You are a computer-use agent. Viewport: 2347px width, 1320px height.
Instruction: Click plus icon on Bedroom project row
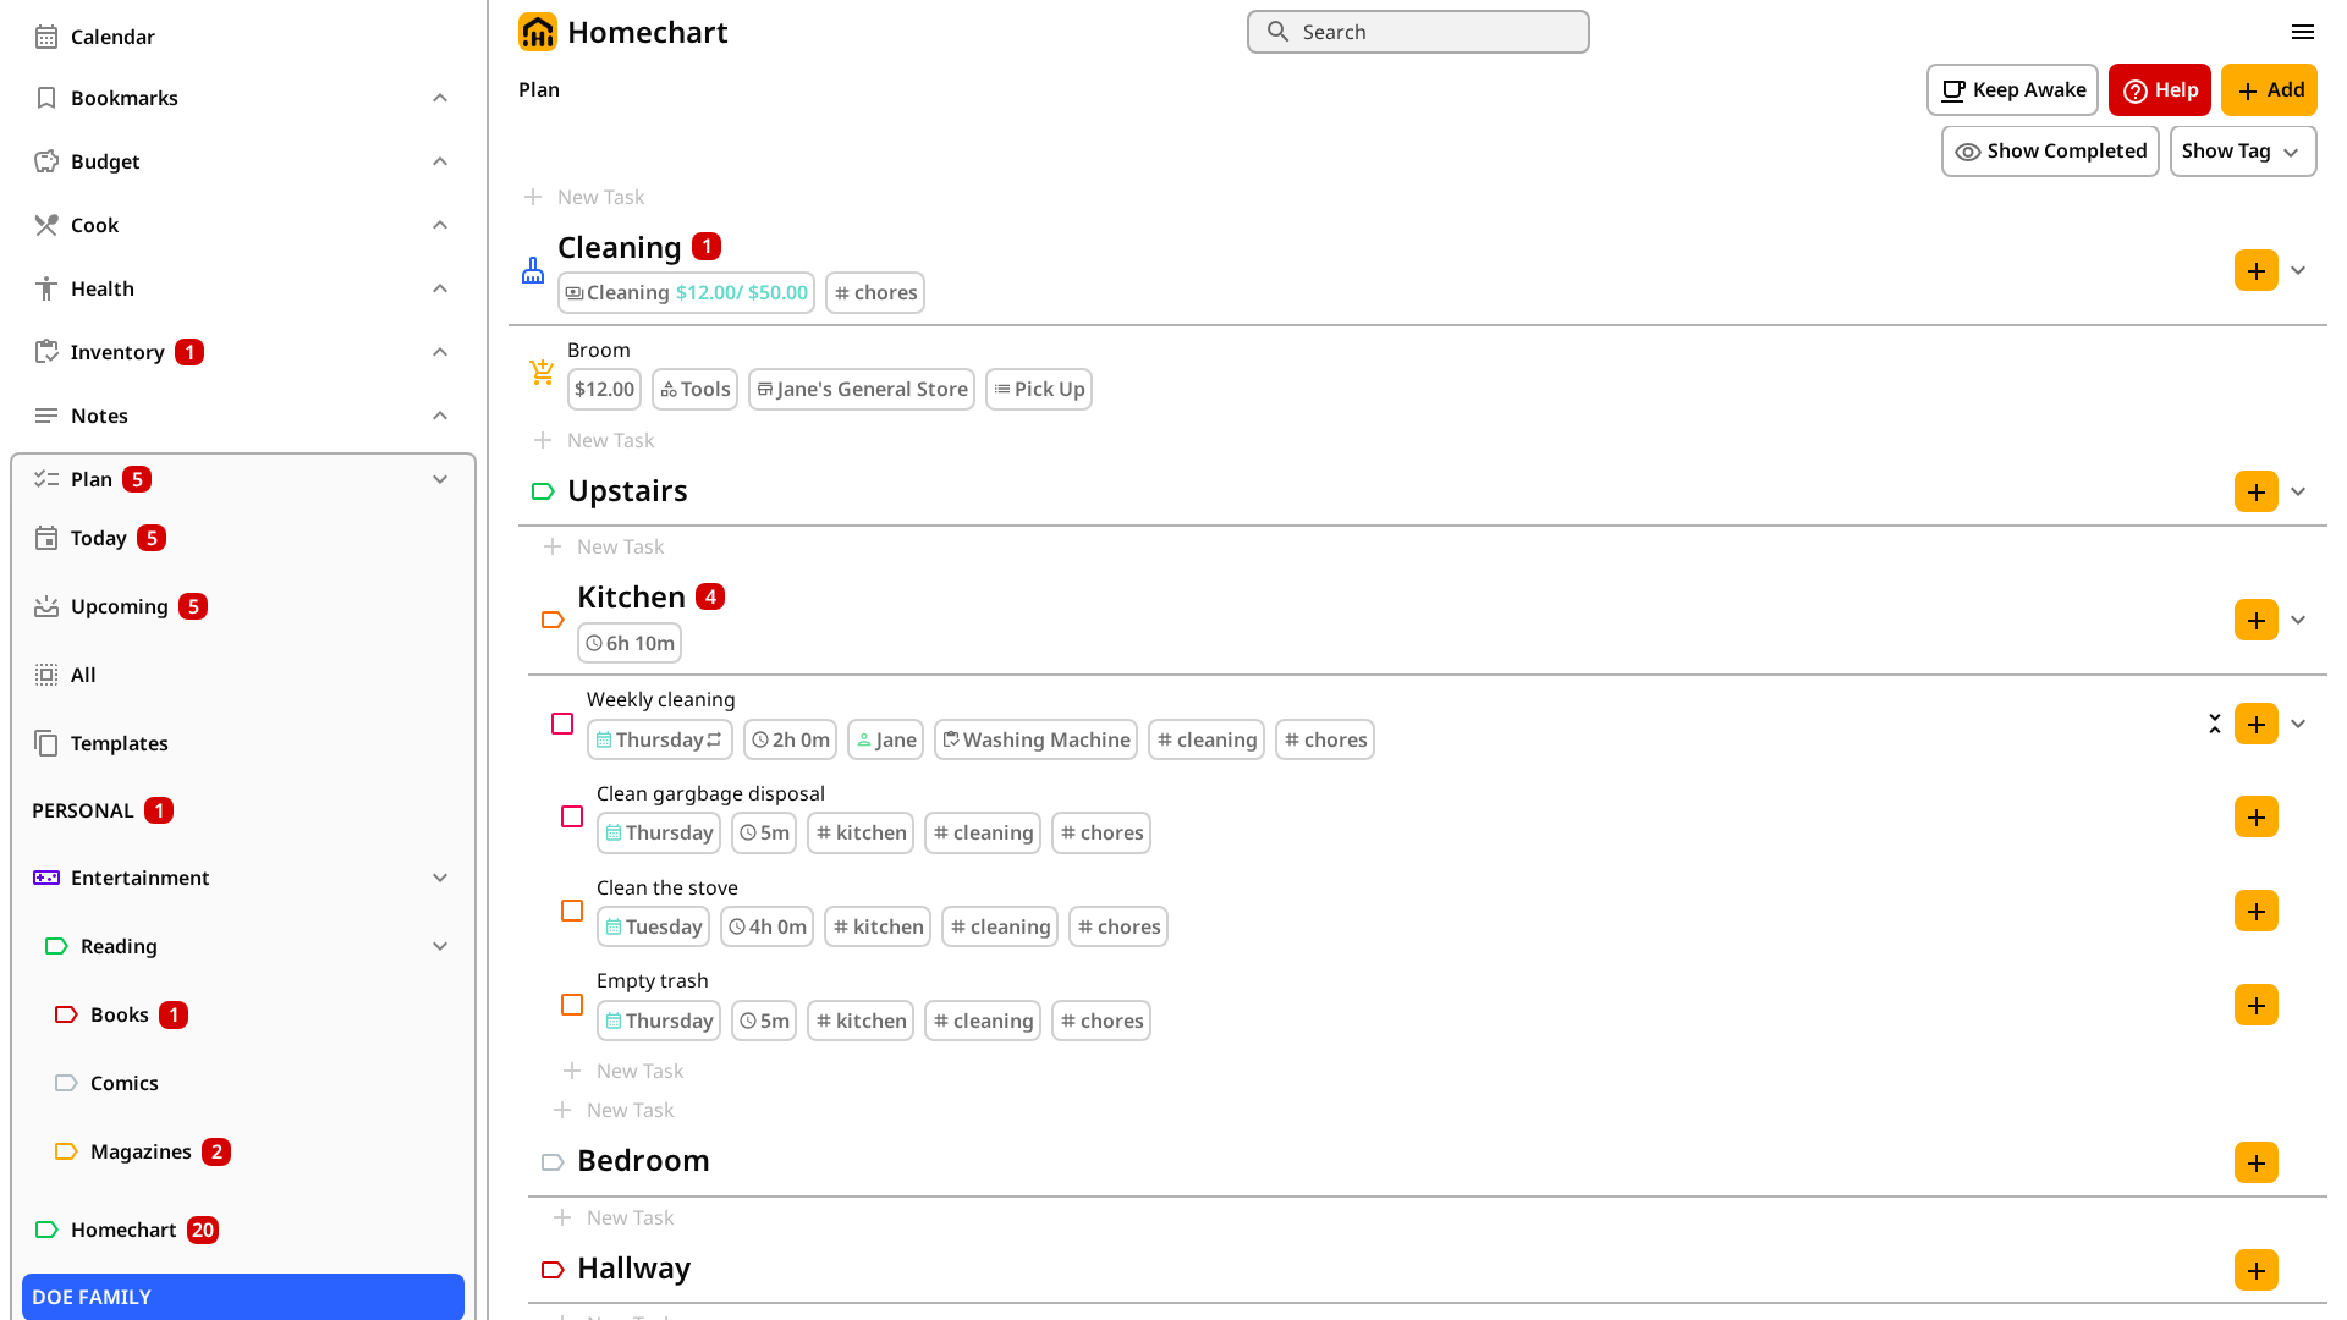(x=2256, y=1162)
